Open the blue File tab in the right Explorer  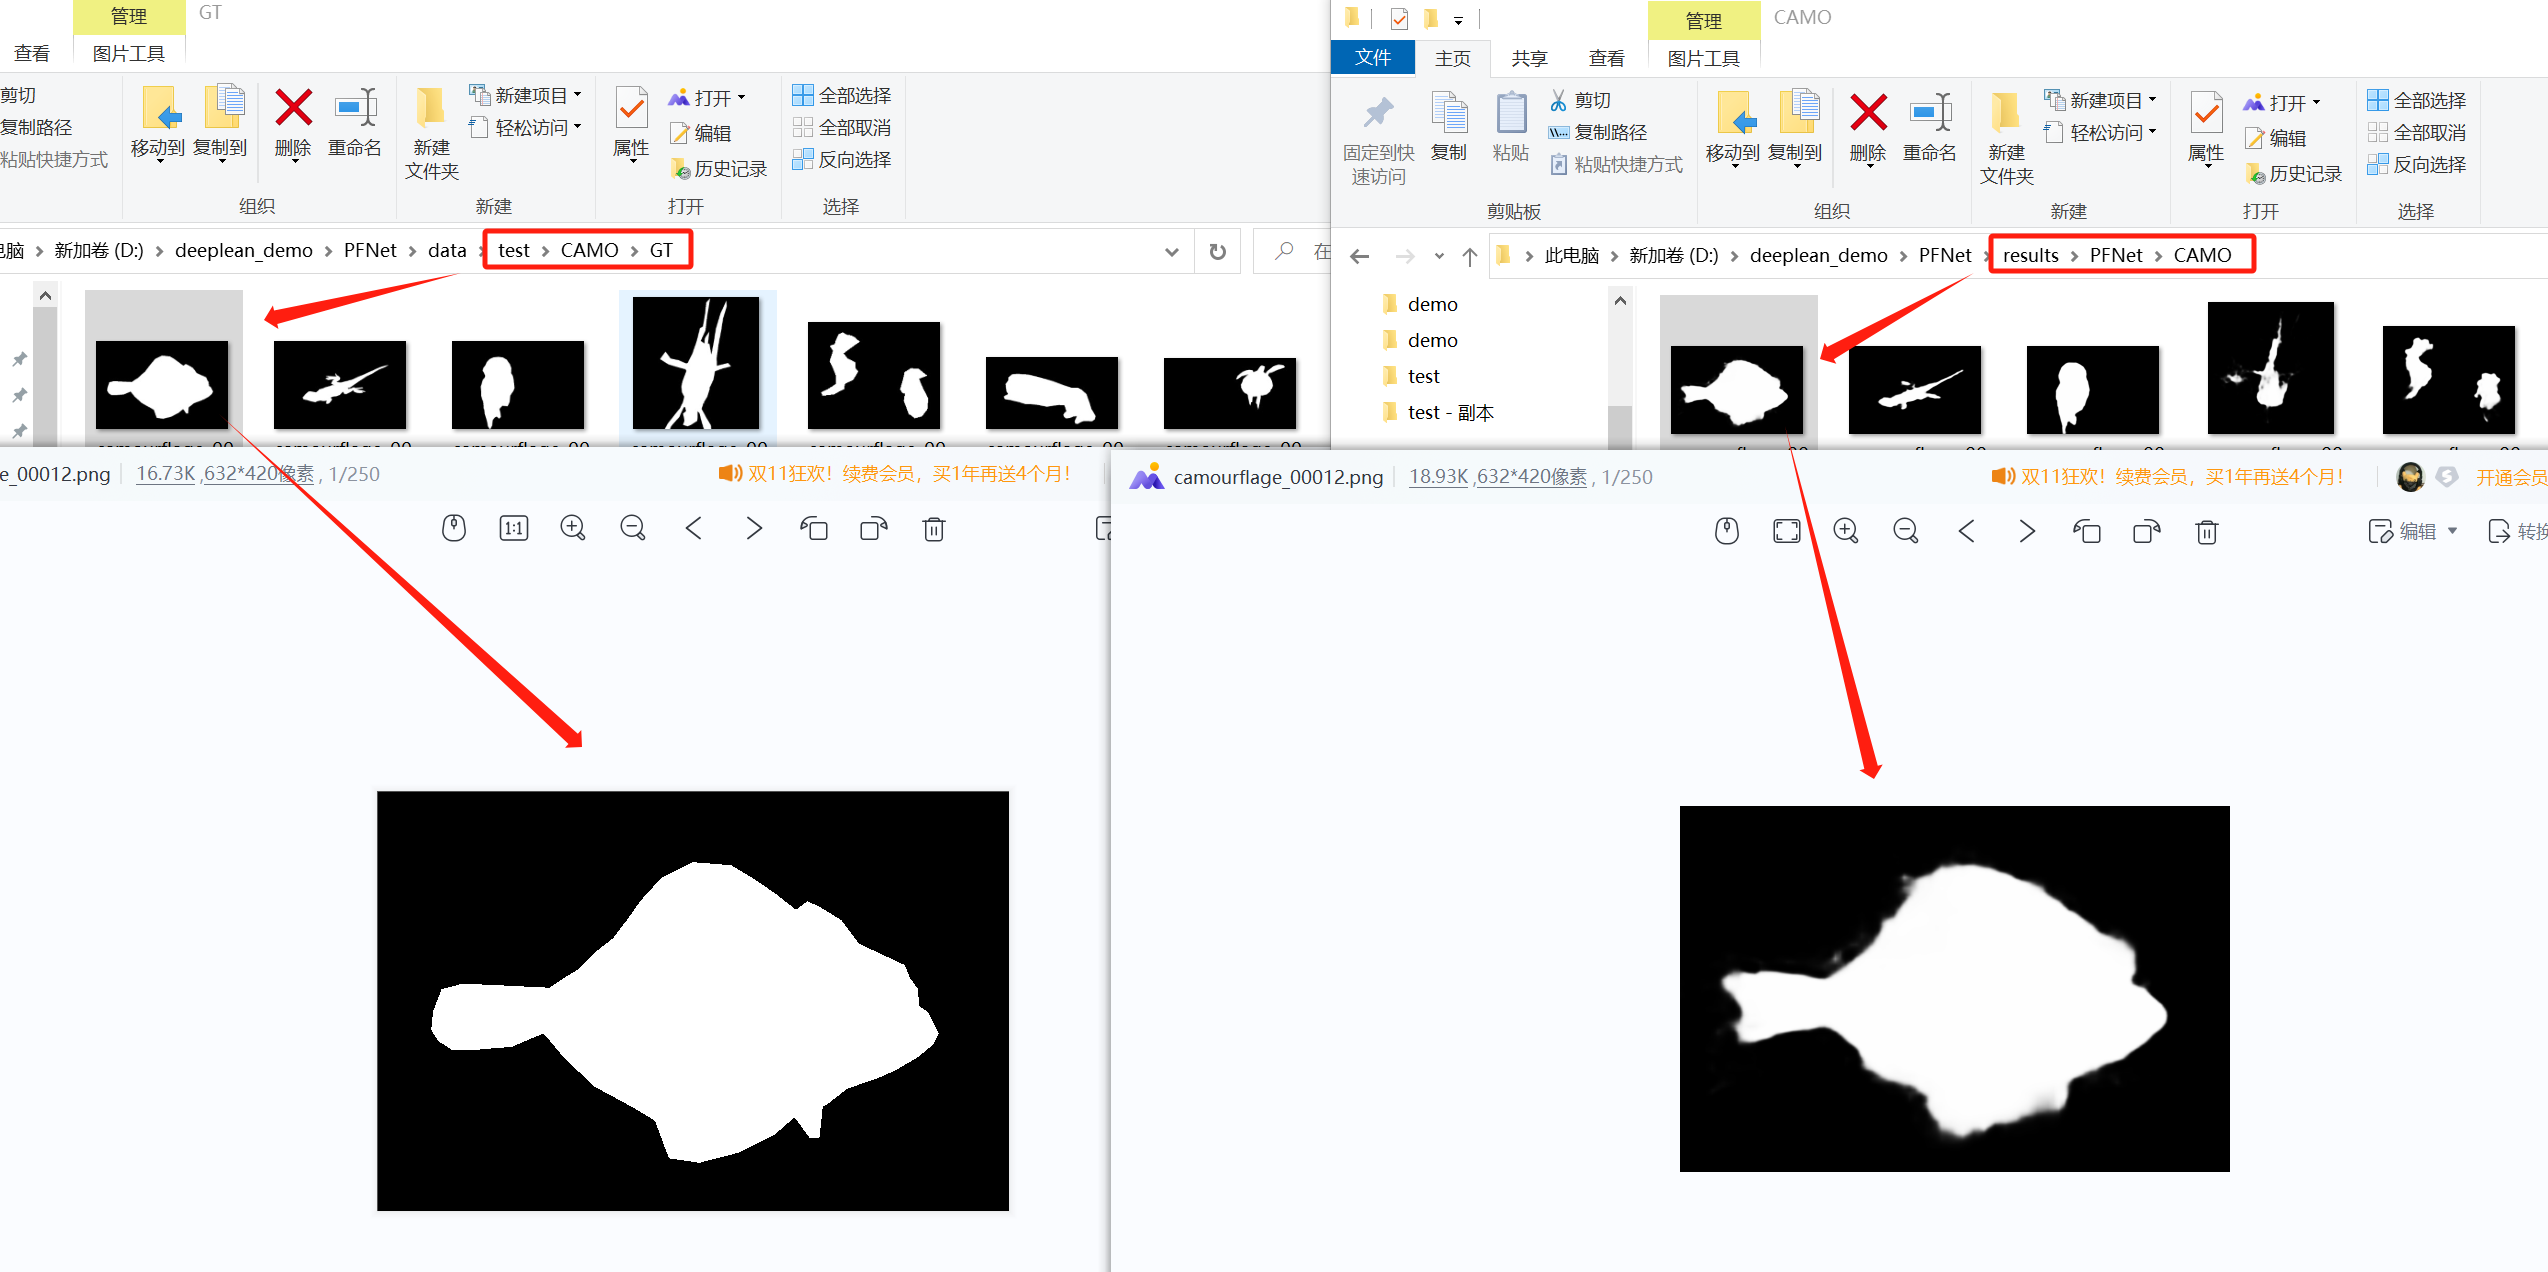(x=1372, y=58)
